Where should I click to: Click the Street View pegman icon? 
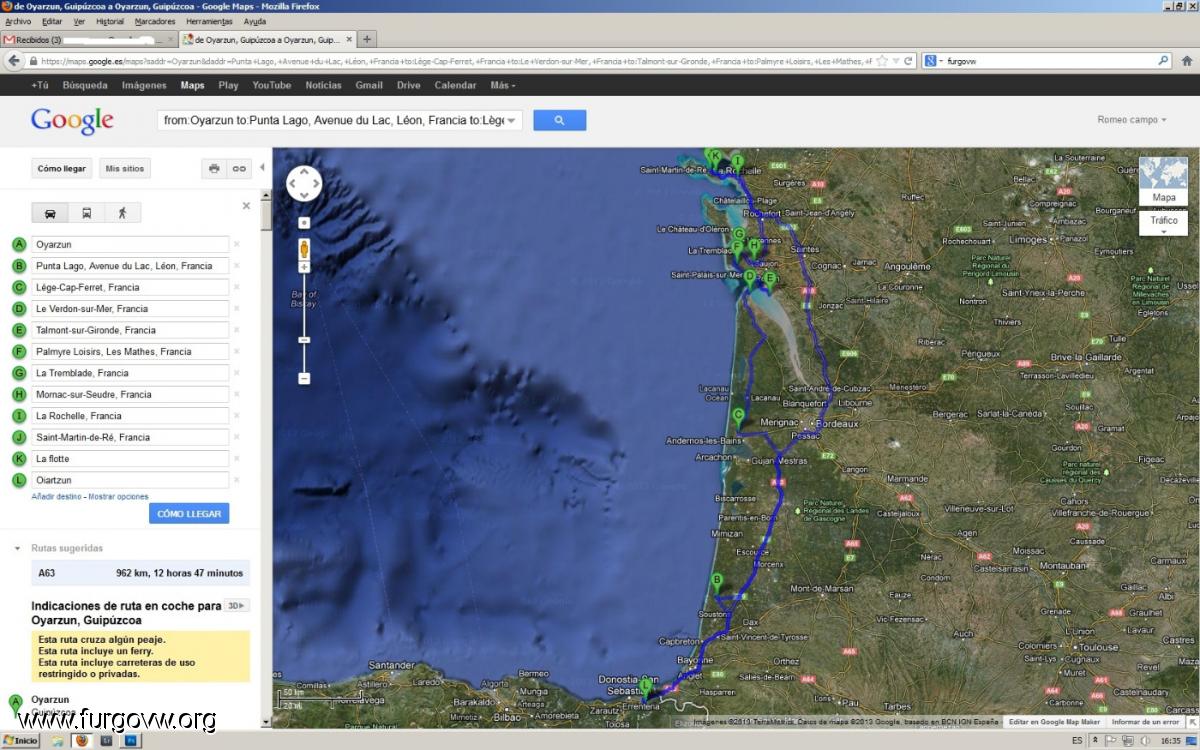point(304,249)
